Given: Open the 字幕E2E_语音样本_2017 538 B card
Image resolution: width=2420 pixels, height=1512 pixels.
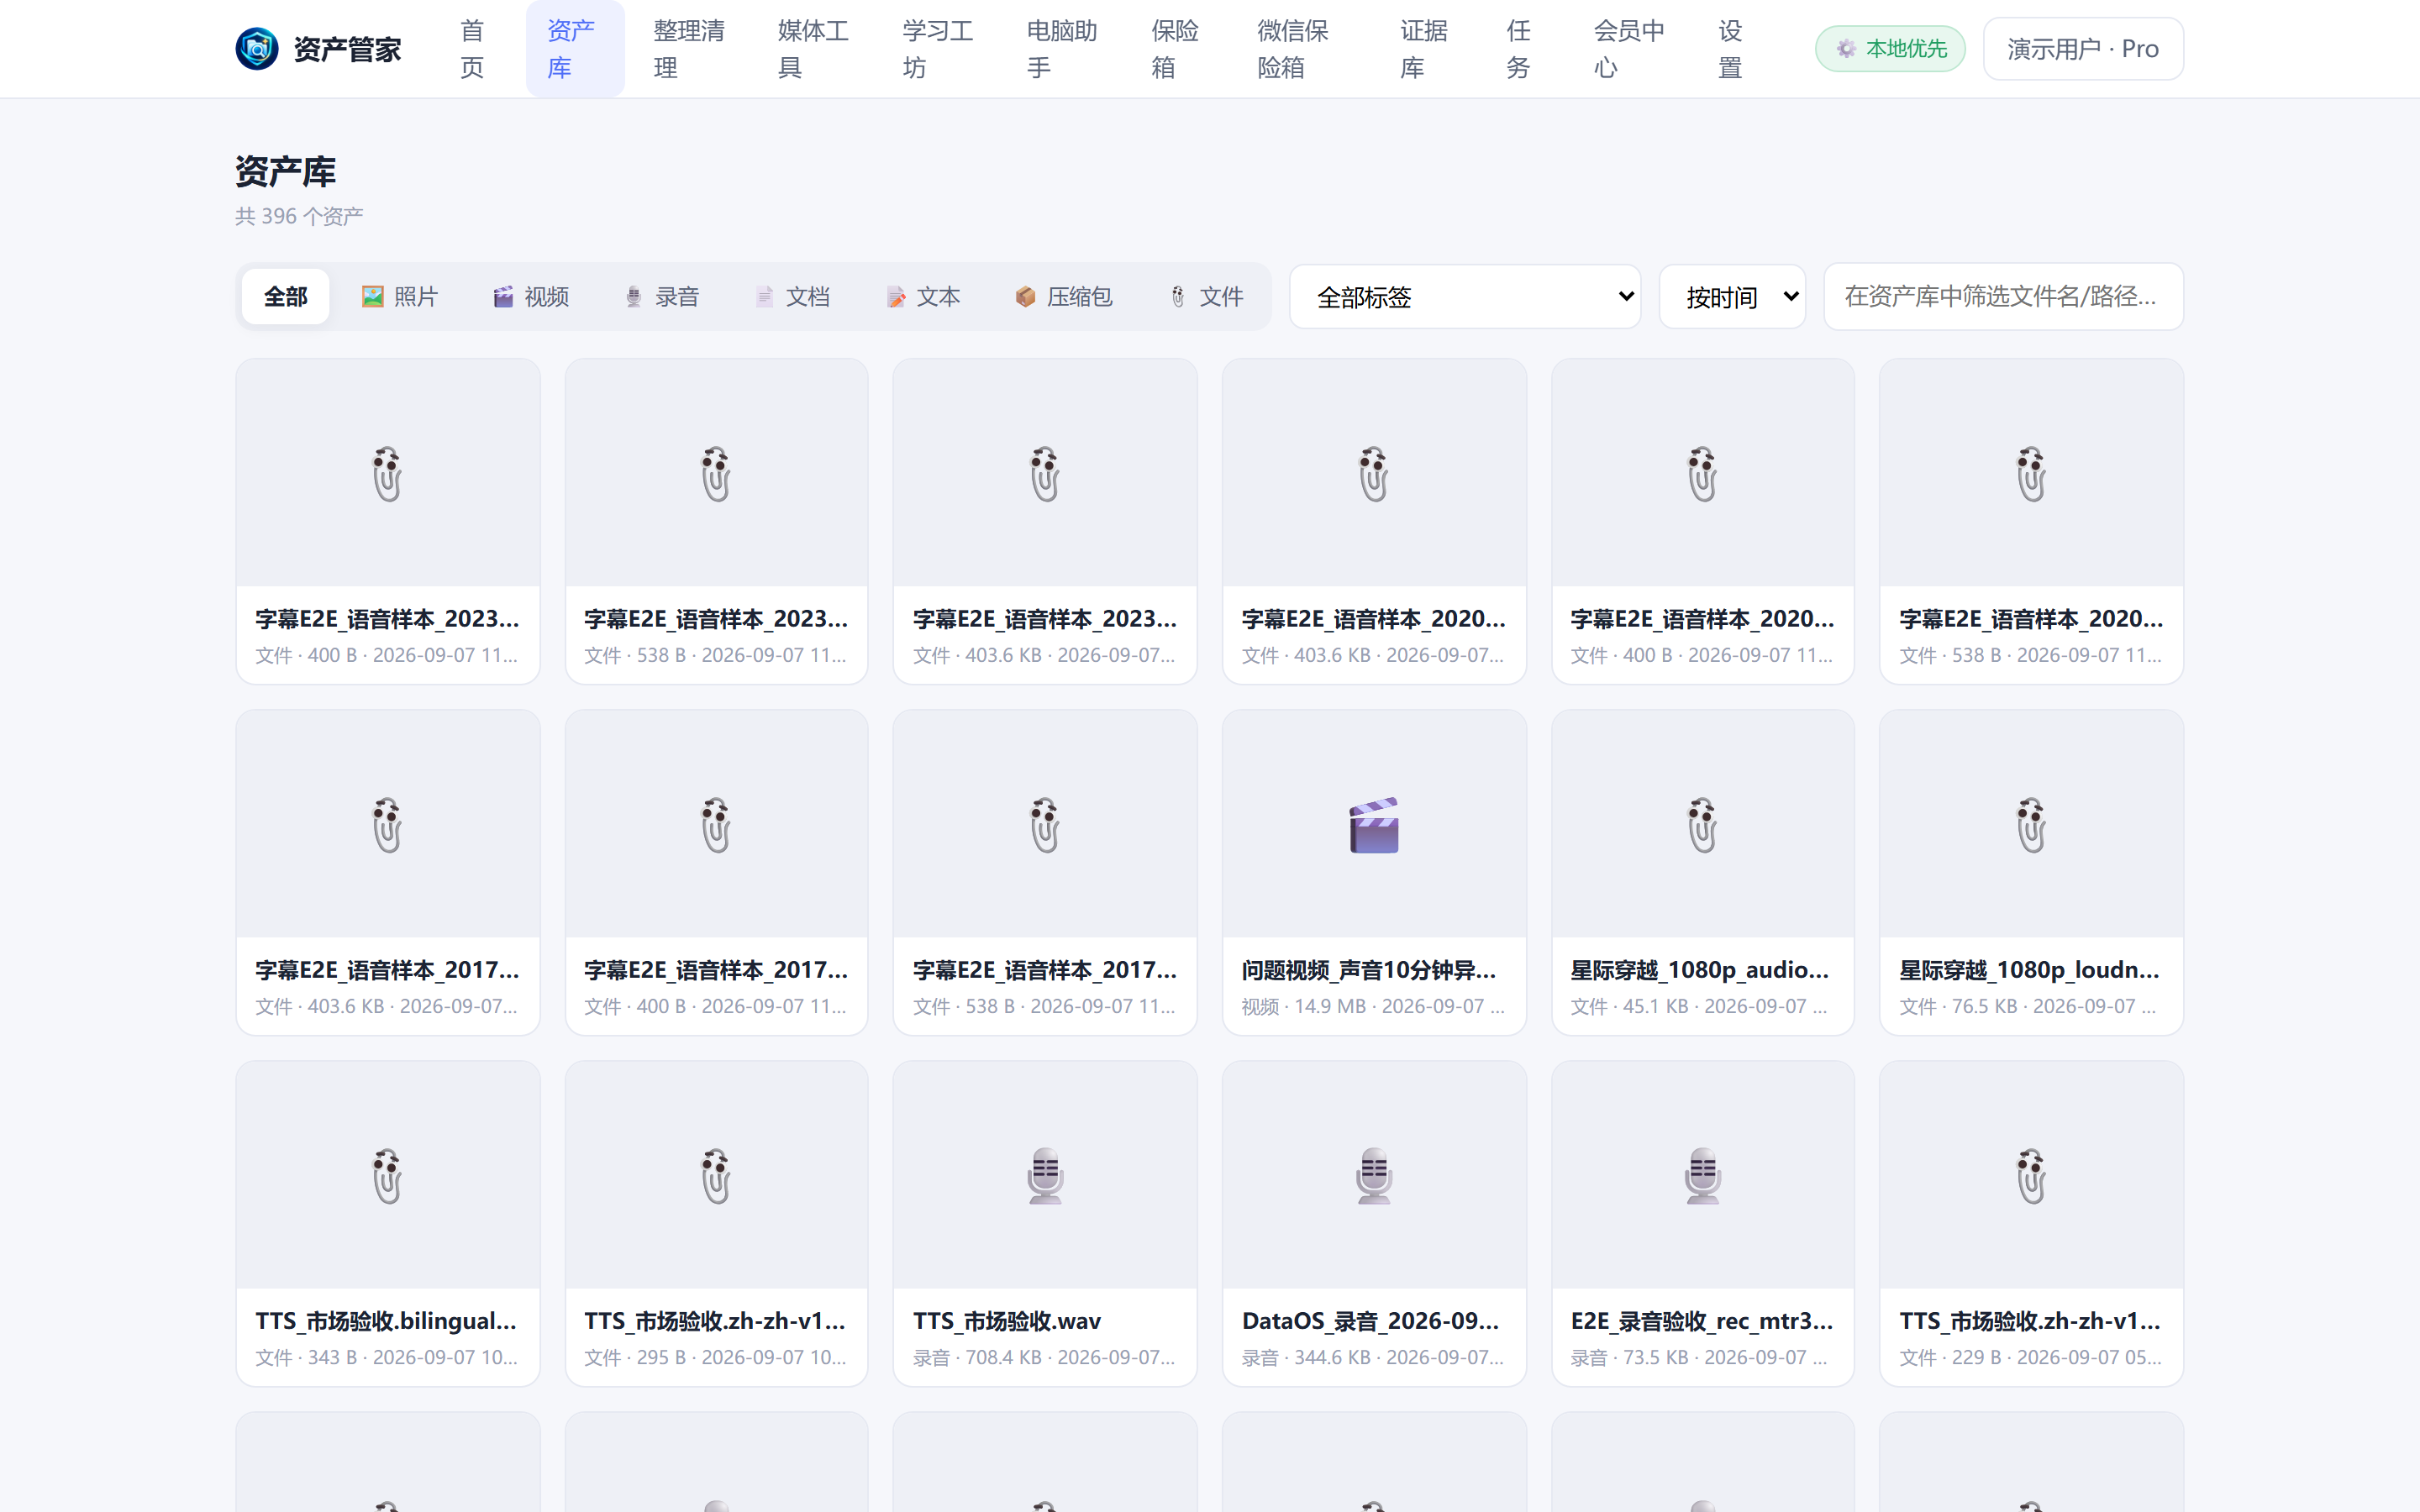Looking at the screenshot, I should click(x=1045, y=872).
